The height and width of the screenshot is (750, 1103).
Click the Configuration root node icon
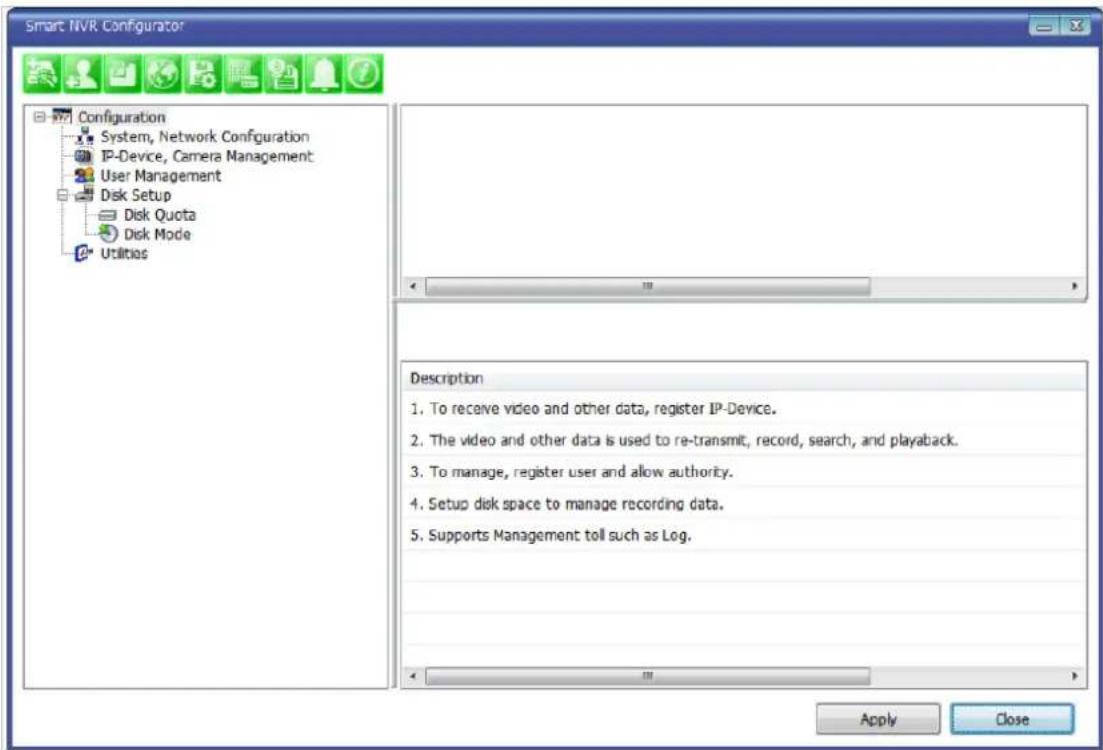(62, 116)
